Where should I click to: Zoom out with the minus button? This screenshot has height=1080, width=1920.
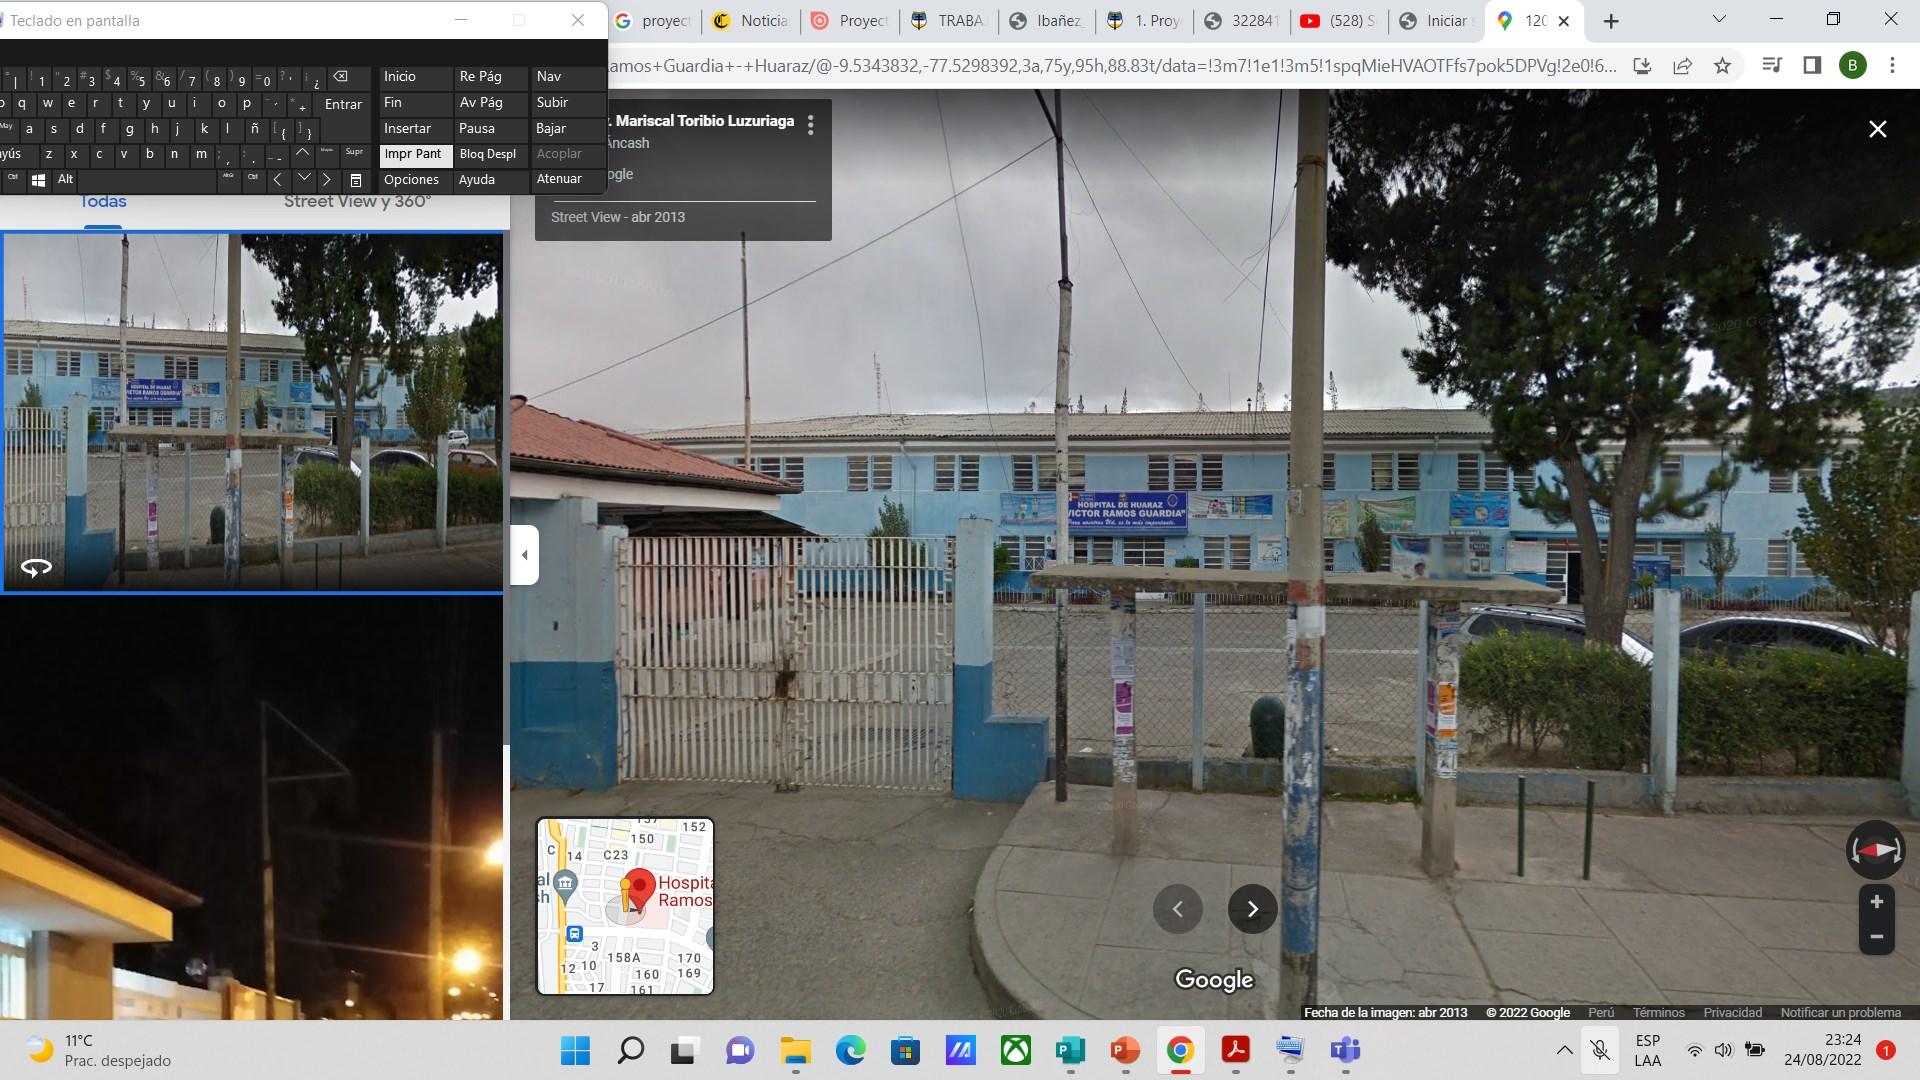(x=1877, y=937)
